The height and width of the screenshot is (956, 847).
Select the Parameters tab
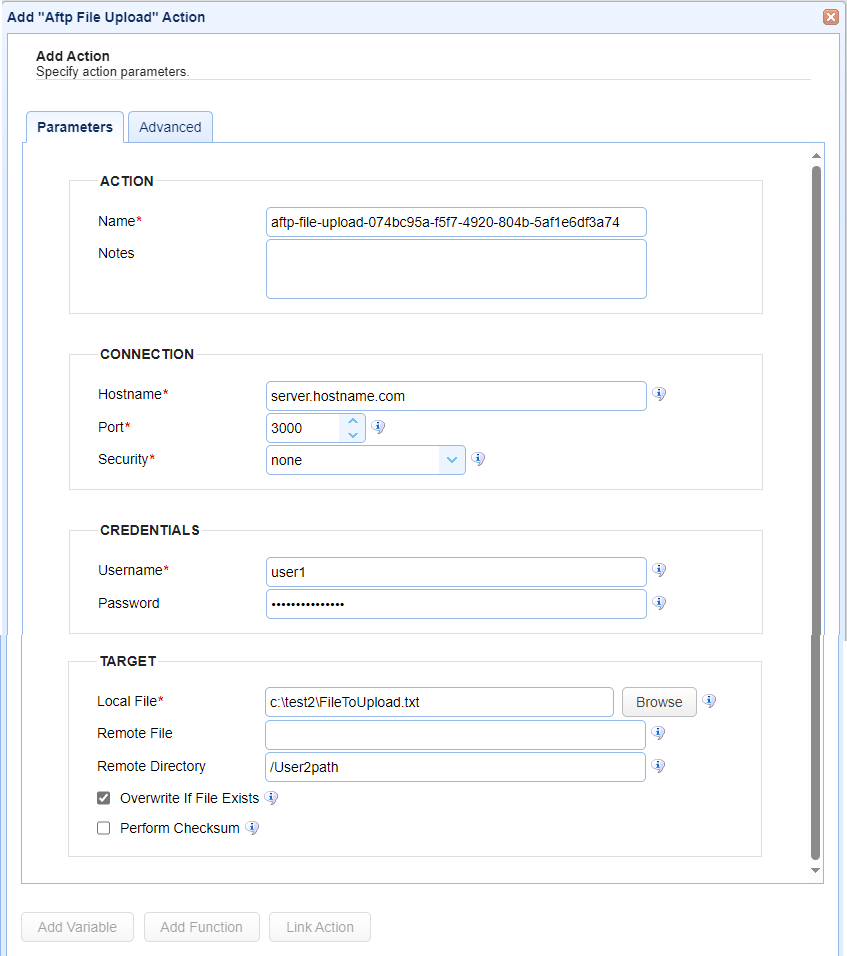74,127
